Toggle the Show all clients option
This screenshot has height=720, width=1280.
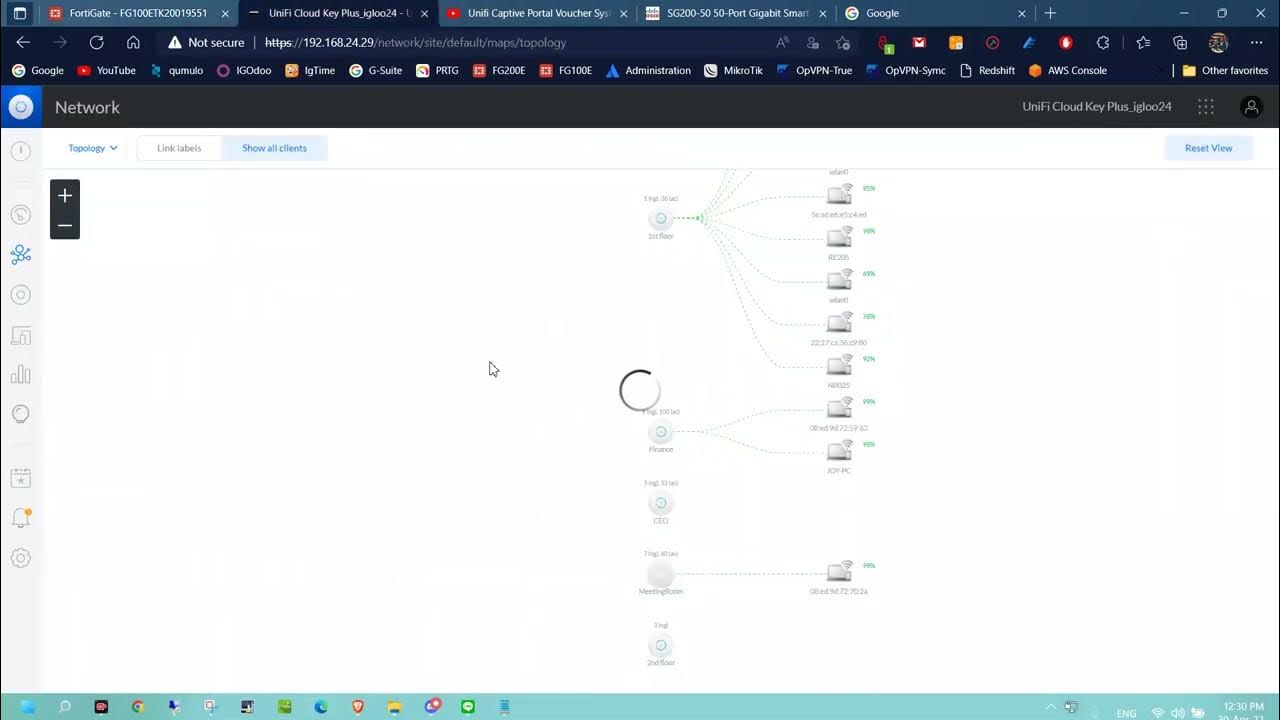pos(274,148)
